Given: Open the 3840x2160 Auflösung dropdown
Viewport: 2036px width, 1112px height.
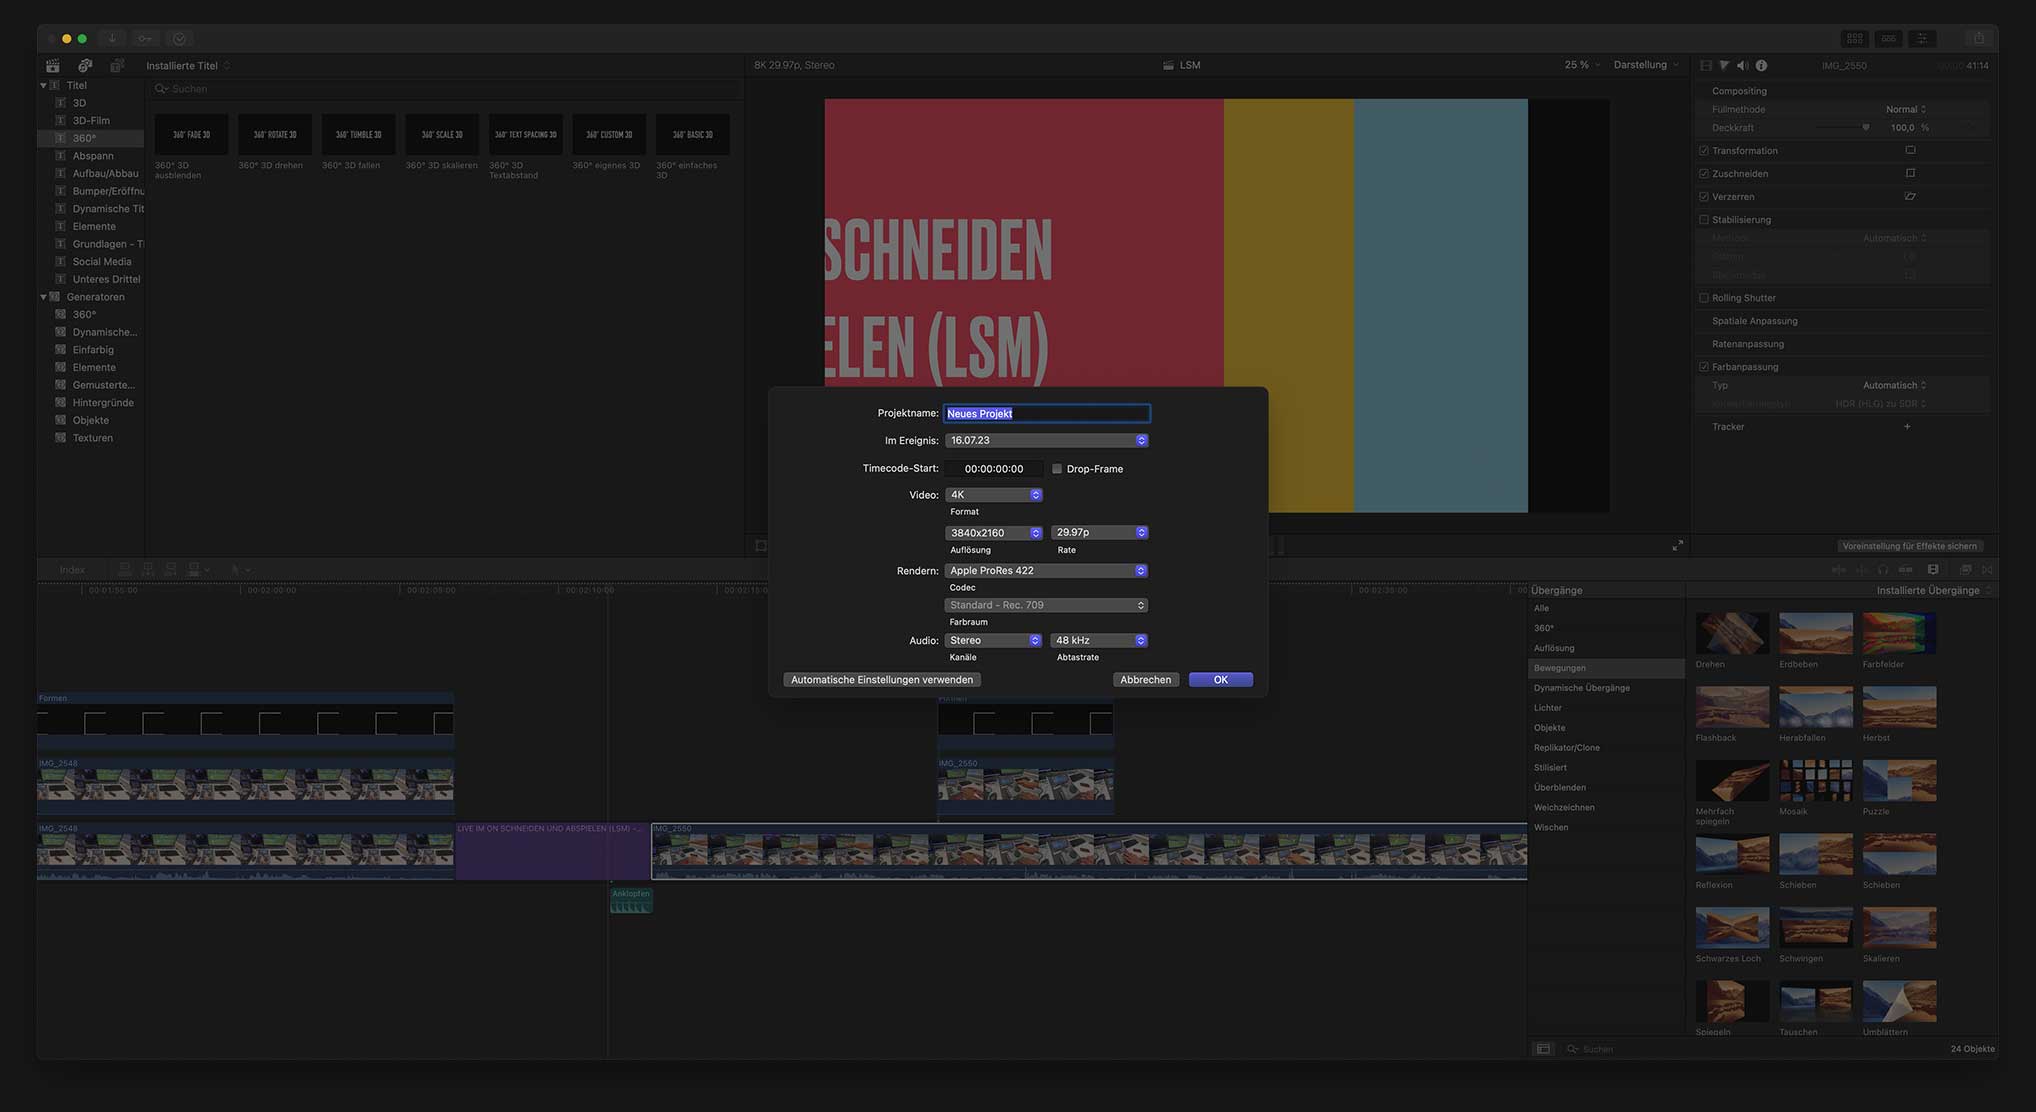Looking at the screenshot, I should [x=993, y=532].
